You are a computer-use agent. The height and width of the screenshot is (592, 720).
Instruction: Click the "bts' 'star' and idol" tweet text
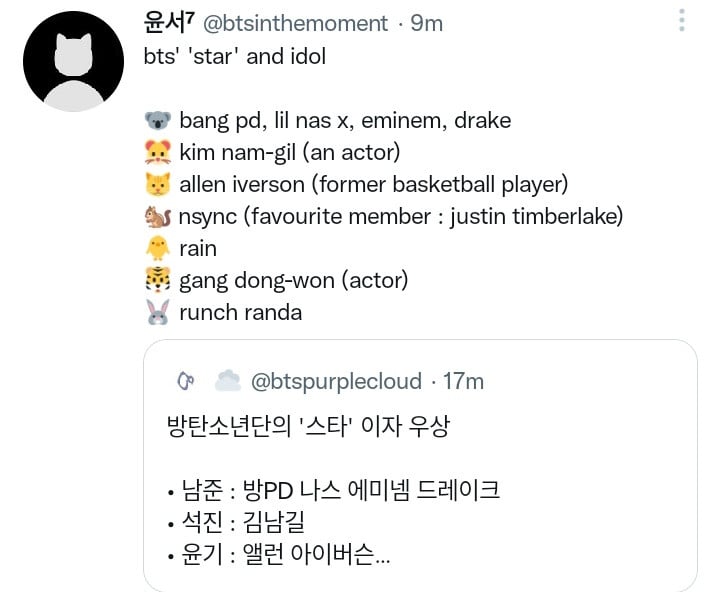coord(235,56)
